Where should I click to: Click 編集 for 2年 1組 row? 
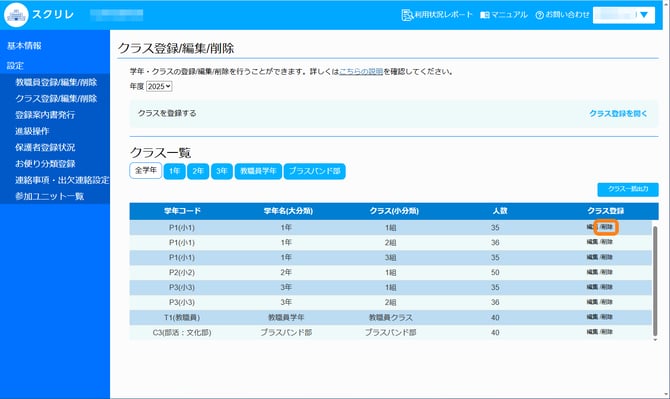pyautogui.click(x=592, y=272)
